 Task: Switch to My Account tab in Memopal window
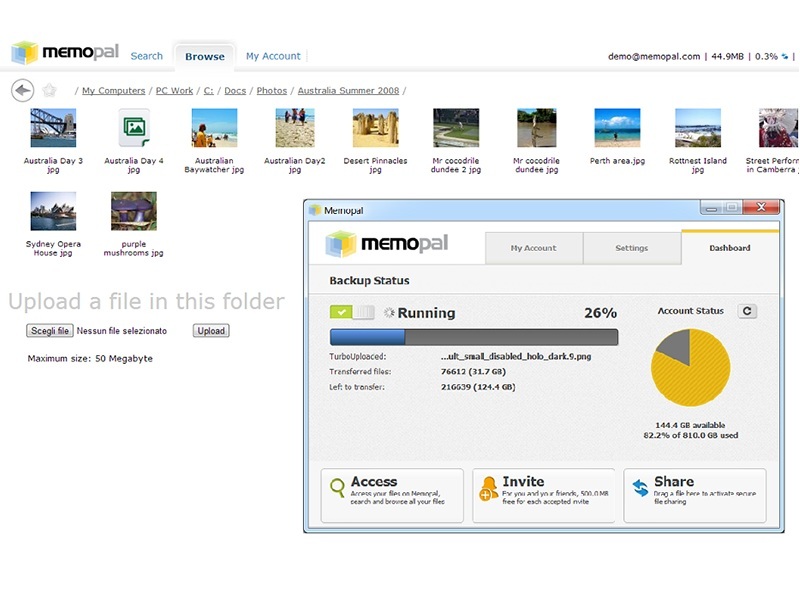point(534,248)
